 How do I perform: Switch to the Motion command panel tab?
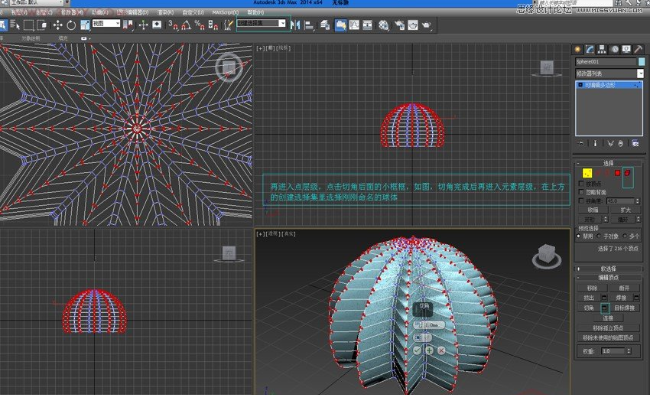tap(614, 49)
